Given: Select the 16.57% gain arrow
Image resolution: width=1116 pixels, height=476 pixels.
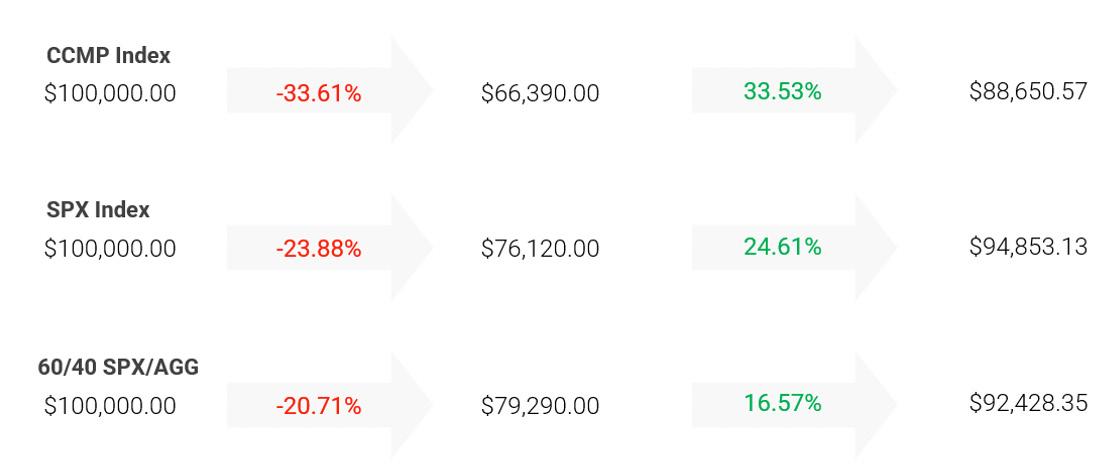Looking at the screenshot, I should (794, 404).
